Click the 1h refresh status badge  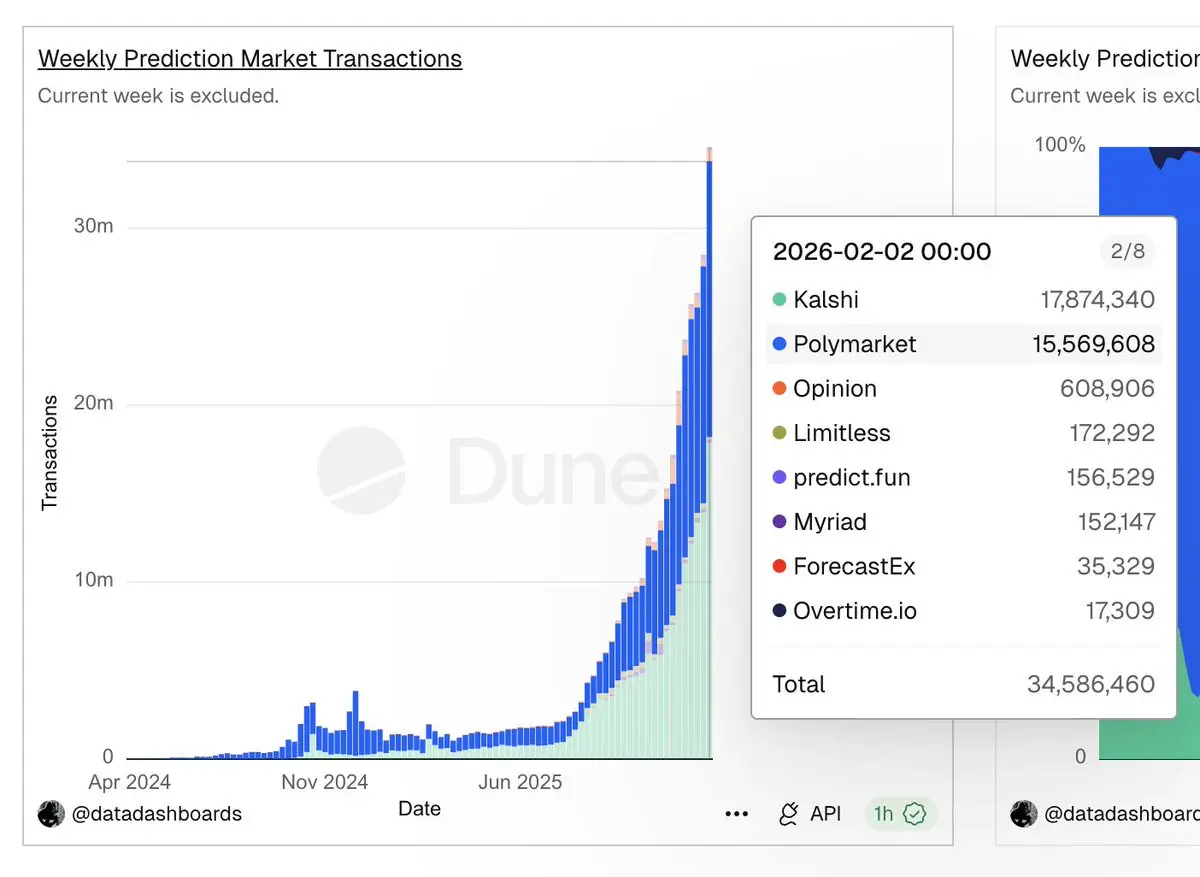[901, 814]
